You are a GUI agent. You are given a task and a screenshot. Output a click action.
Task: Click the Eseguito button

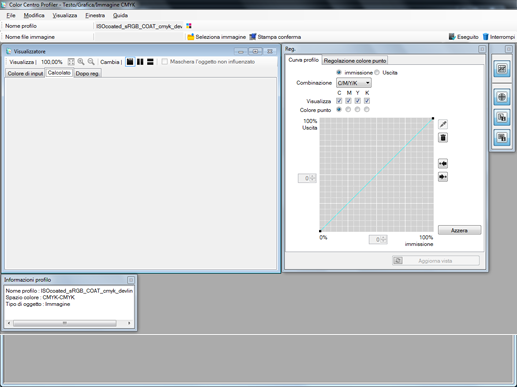pyautogui.click(x=463, y=37)
